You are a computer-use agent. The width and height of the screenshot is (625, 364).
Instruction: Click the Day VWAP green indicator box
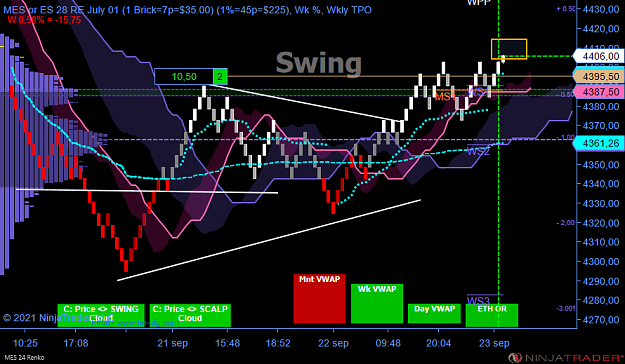coord(434,313)
